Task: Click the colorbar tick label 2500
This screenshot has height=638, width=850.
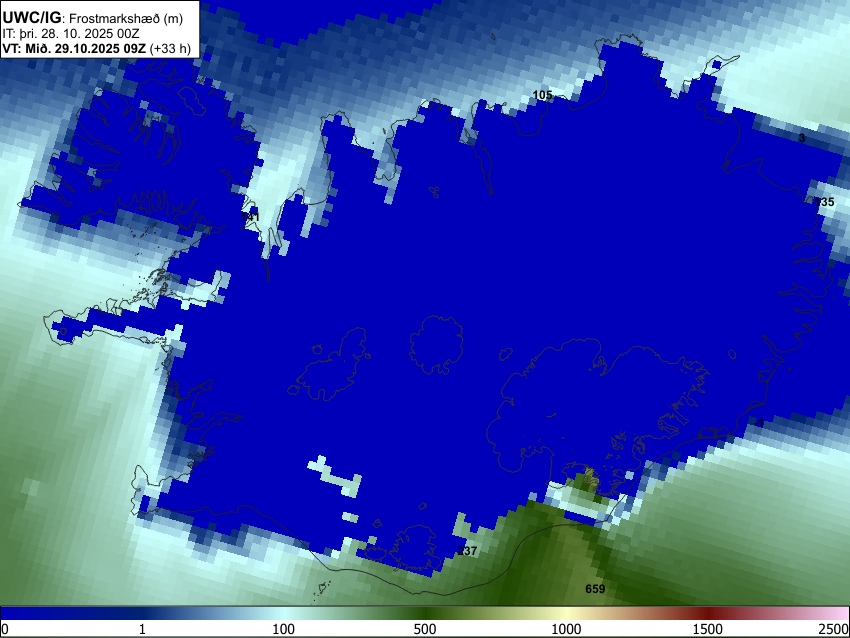Action: coord(835,629)
